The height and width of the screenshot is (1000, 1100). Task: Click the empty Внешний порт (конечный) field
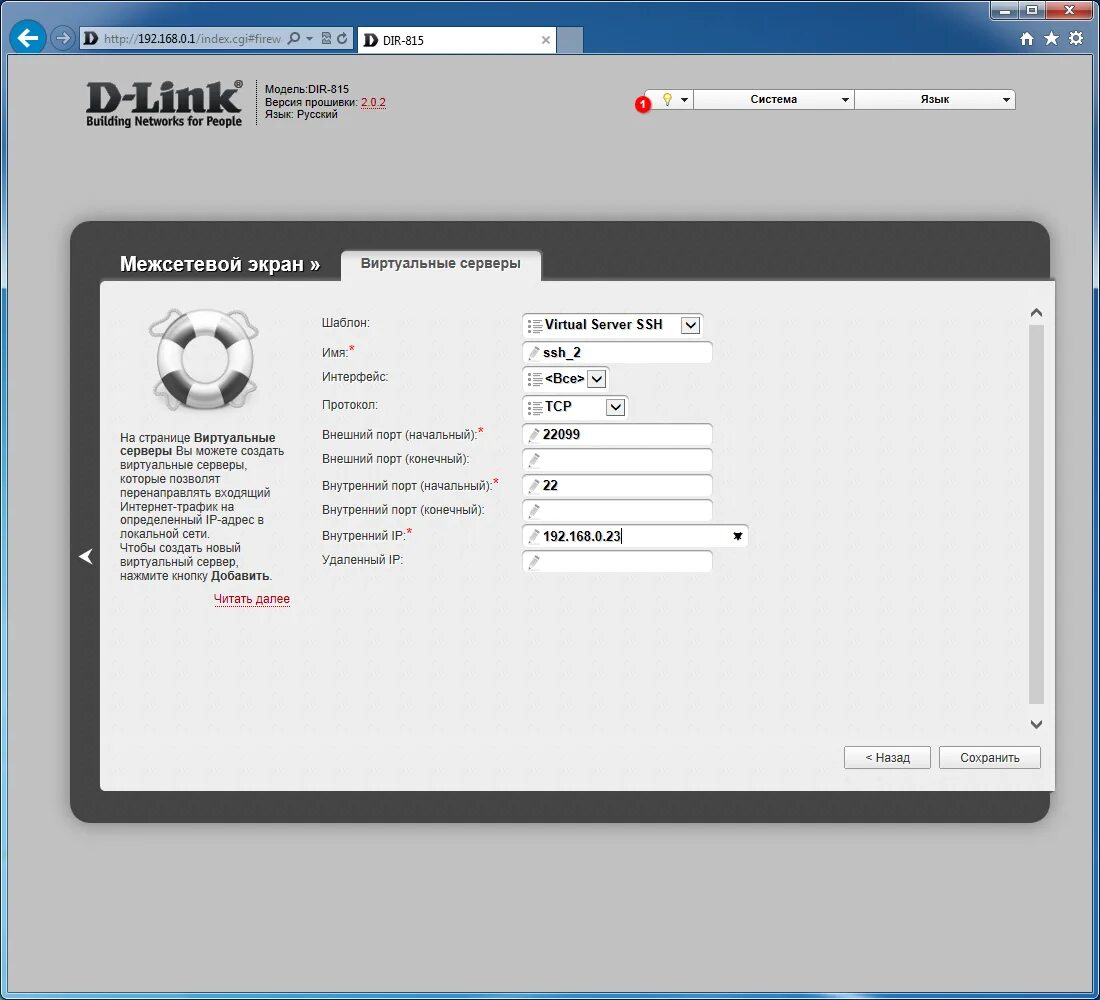coord(617,460)
